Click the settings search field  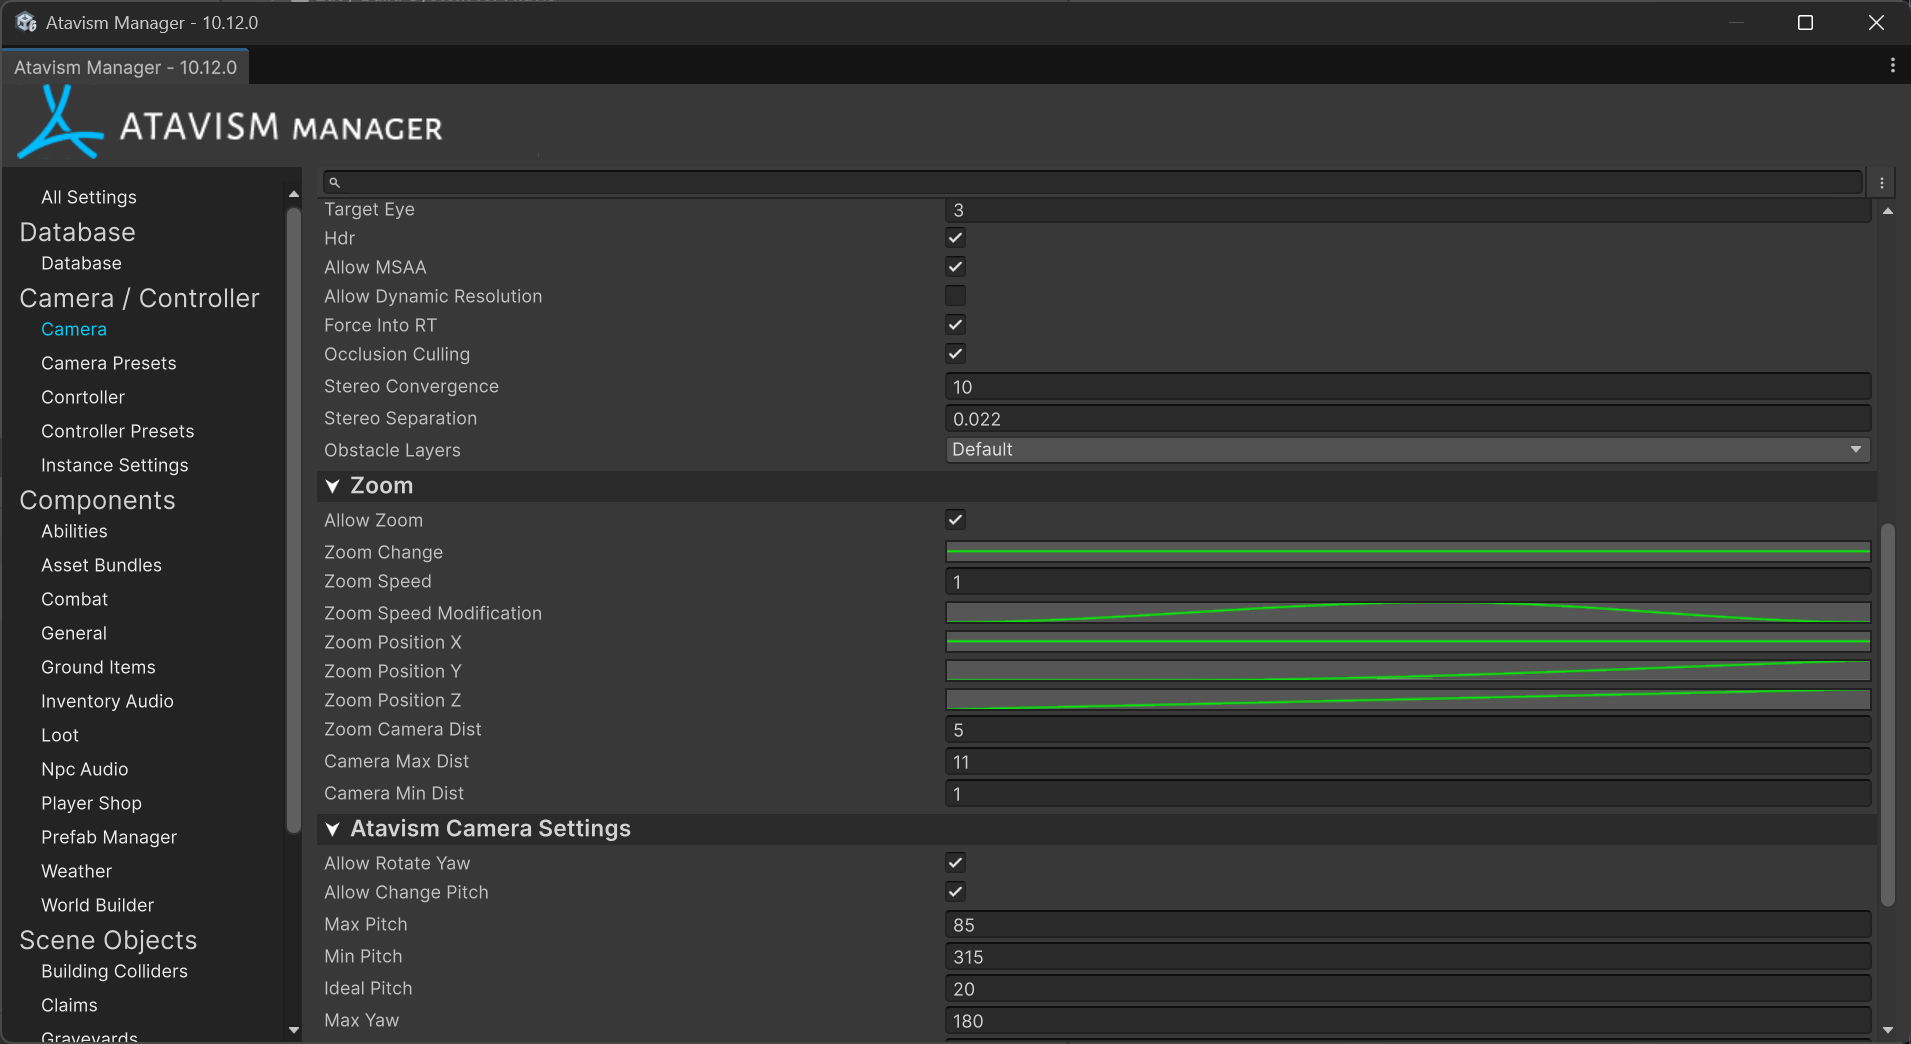point(1093,183)
